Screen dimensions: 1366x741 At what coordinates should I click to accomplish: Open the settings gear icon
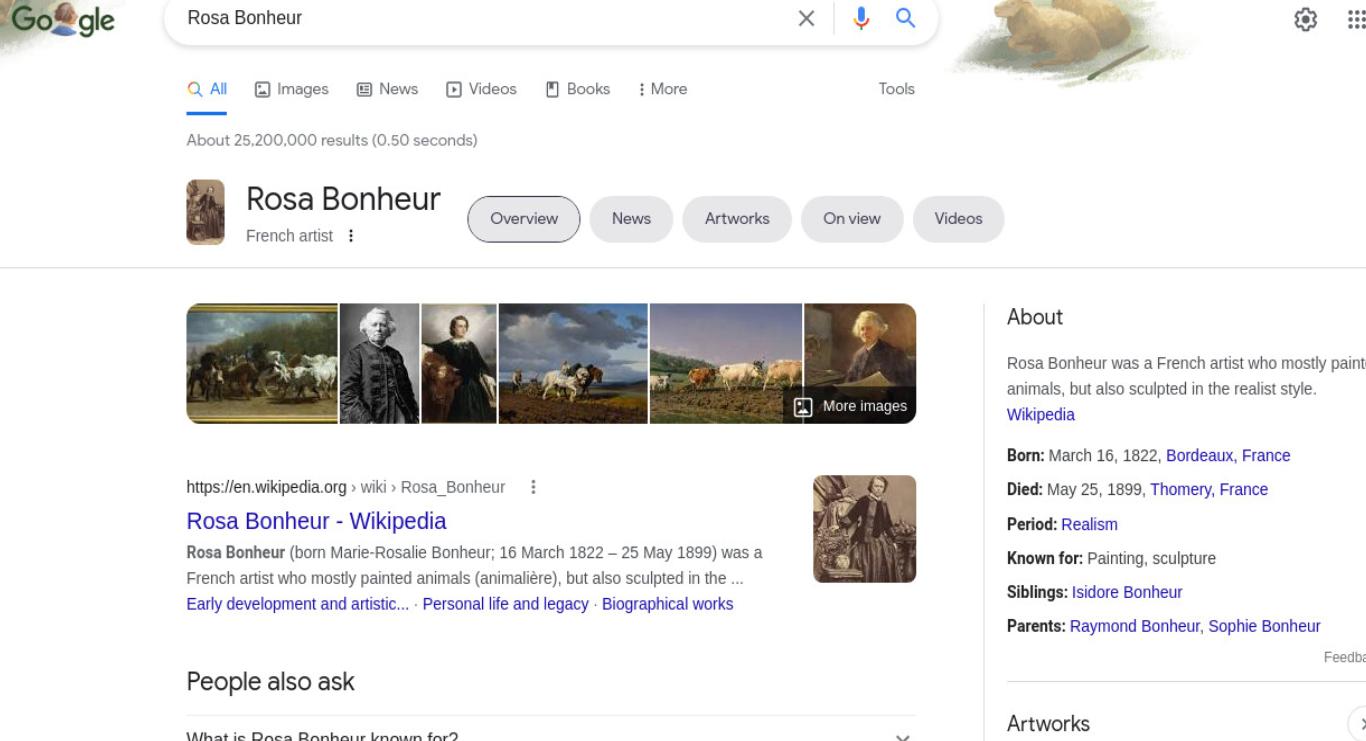(1305, 19)
